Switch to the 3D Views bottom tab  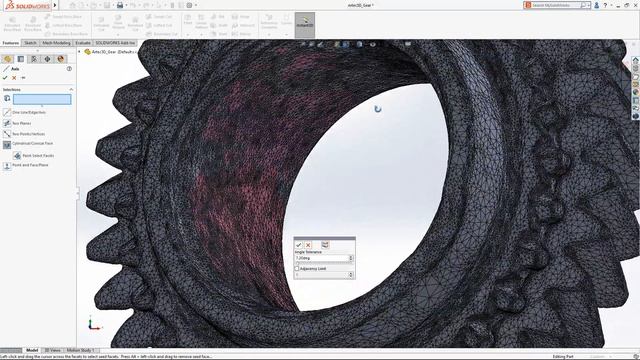(x=52, y=350)
